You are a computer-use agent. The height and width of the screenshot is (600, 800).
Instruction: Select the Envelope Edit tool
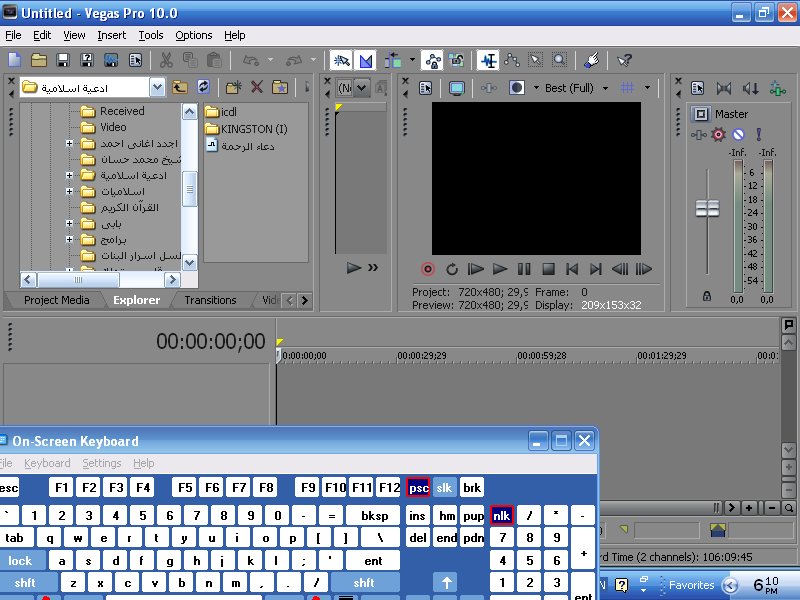tap(512, 60)
